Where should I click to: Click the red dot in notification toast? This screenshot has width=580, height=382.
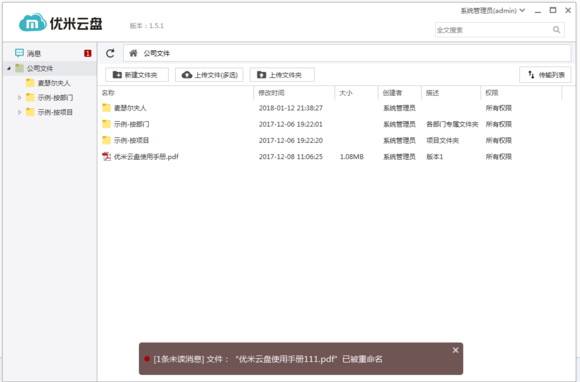[x=147, y=359]
